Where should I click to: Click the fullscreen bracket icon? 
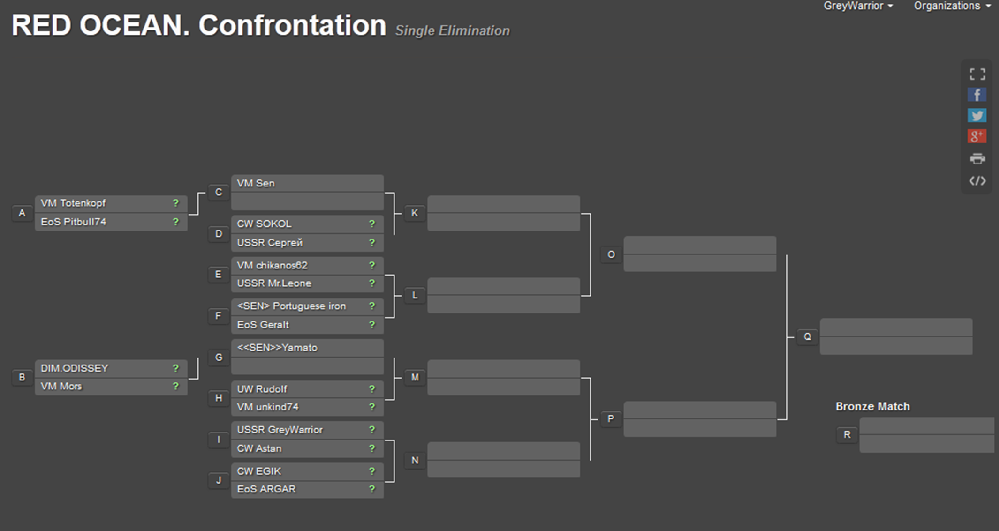click(977, 74)
